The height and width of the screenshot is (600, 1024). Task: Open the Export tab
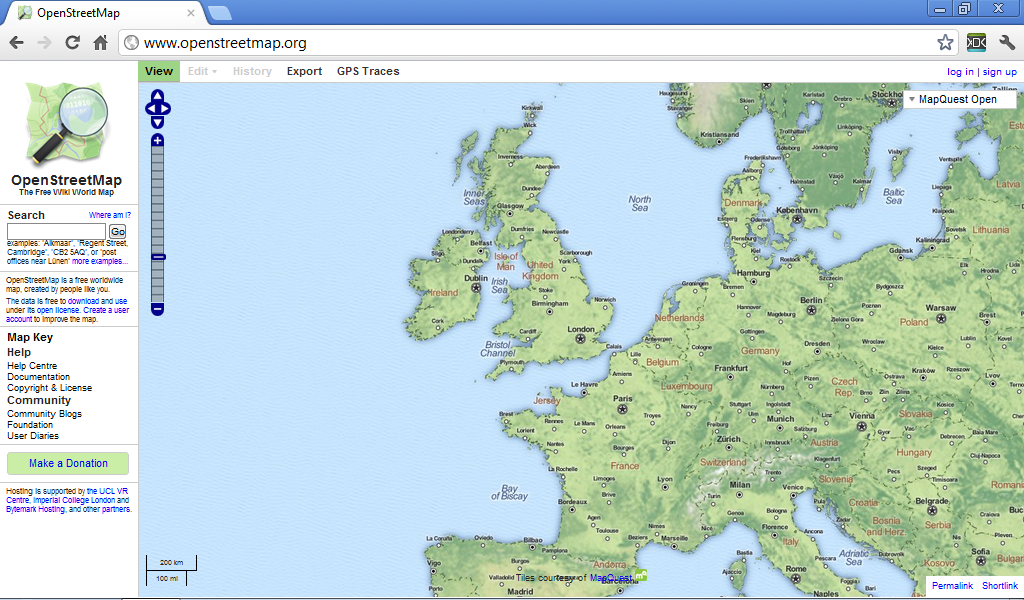304,71
